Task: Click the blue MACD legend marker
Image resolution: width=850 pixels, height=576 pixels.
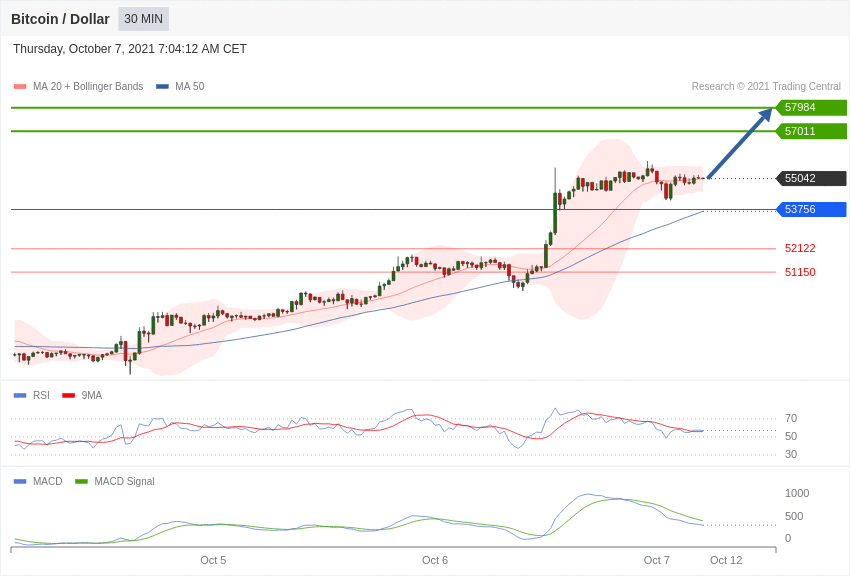Action: click(20, 481)
